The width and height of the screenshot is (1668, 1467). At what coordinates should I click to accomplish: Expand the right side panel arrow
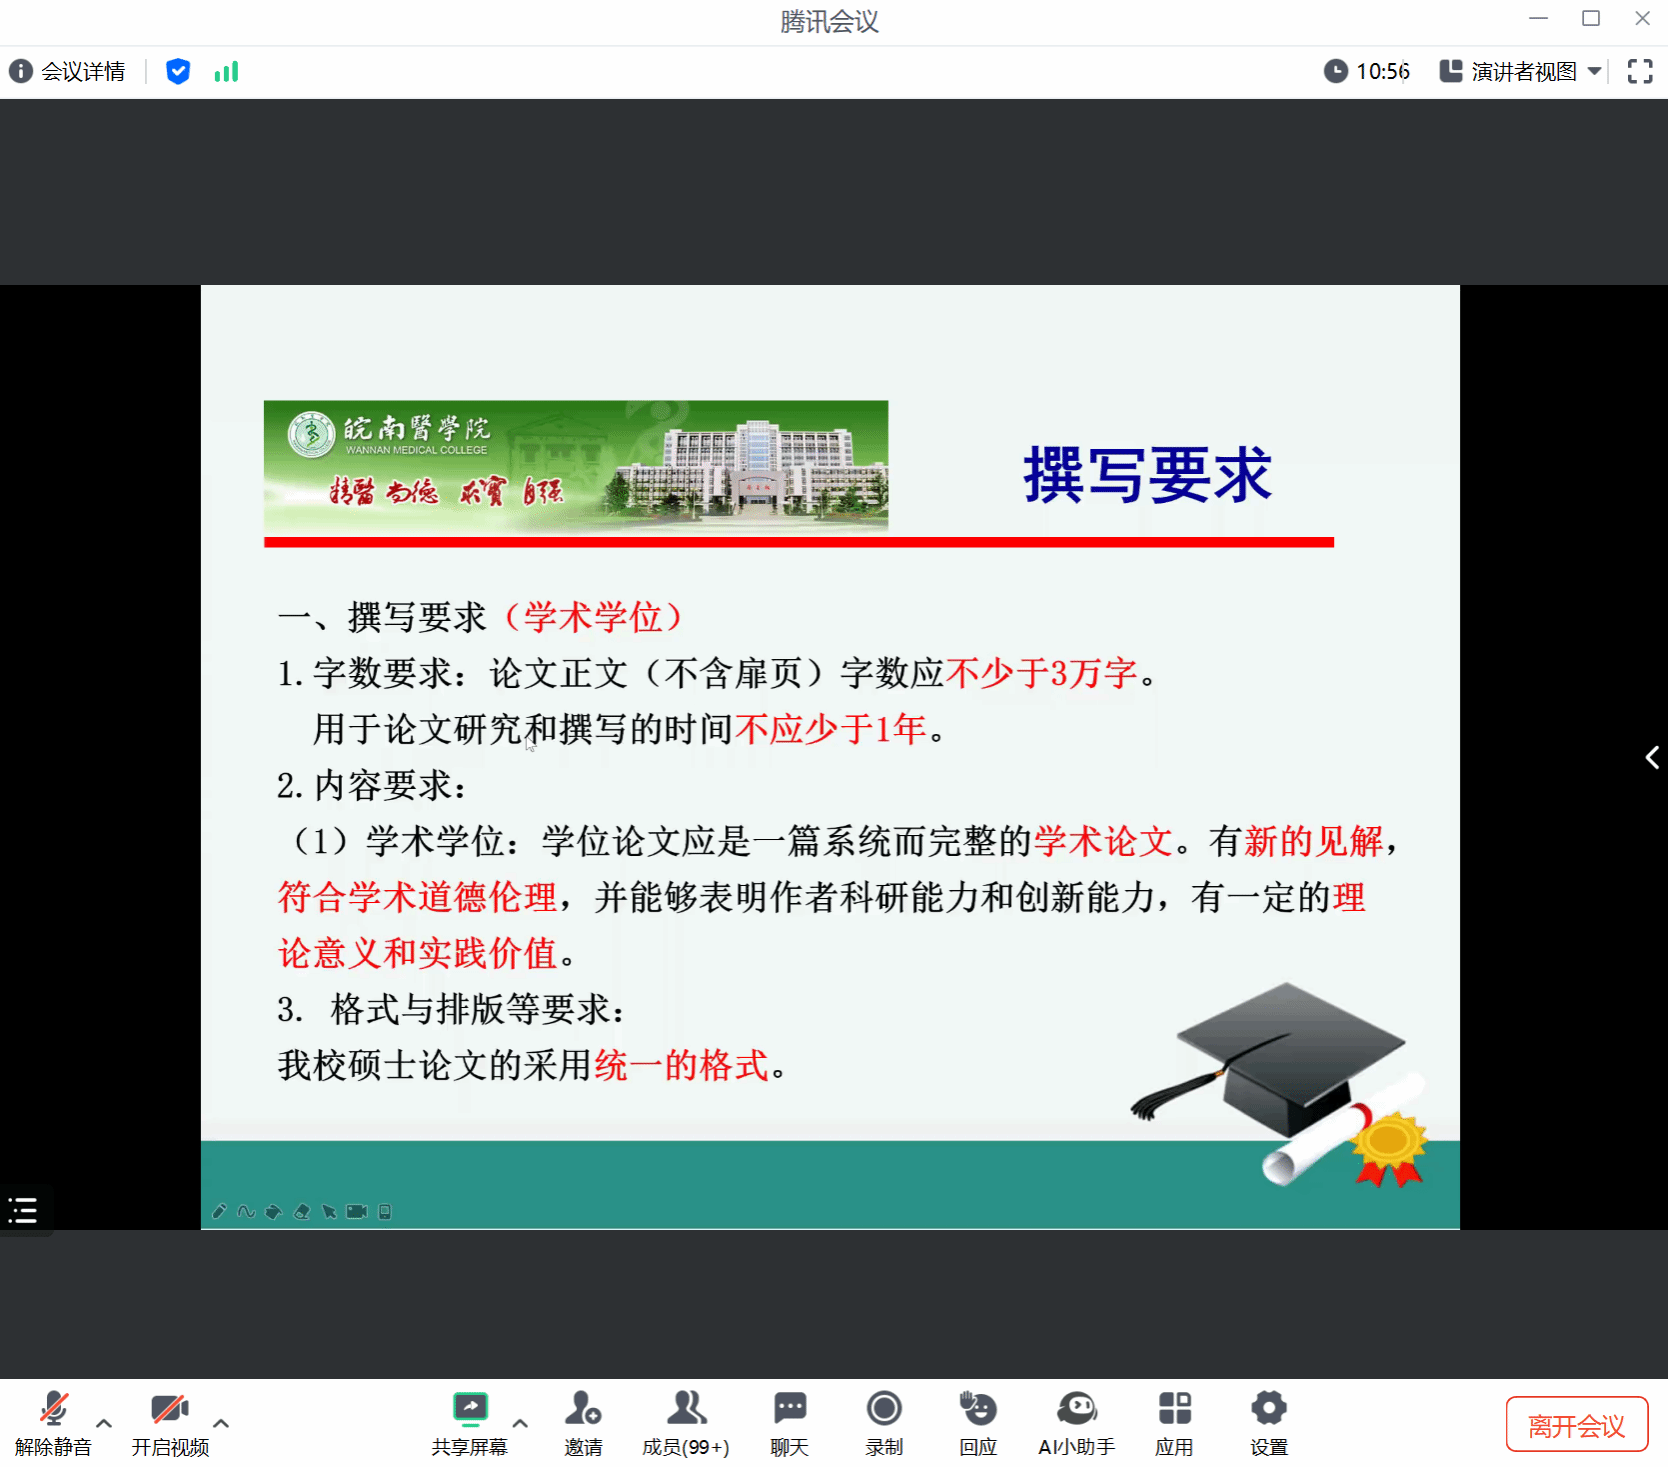pyautogui.click(x=1652, y=757)
